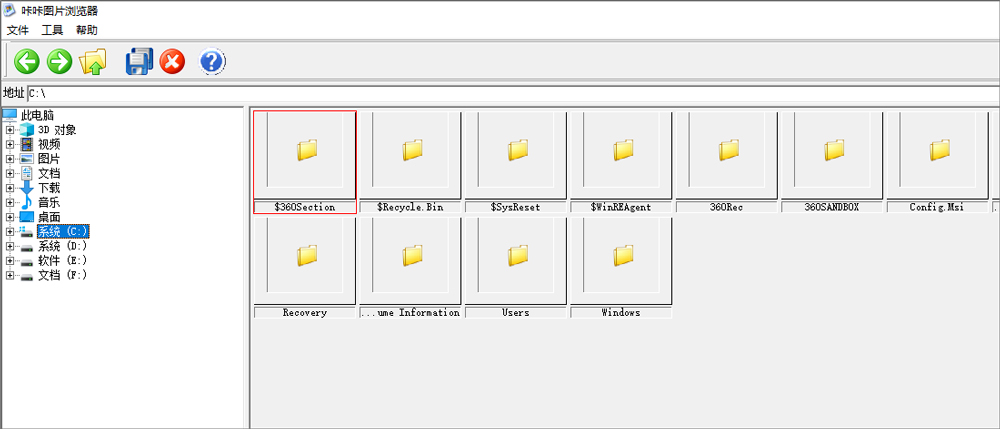This screenshot has height=429, width=1000.
Task: Click the 360SANDBOX name label
Action: tap(832, 207)
